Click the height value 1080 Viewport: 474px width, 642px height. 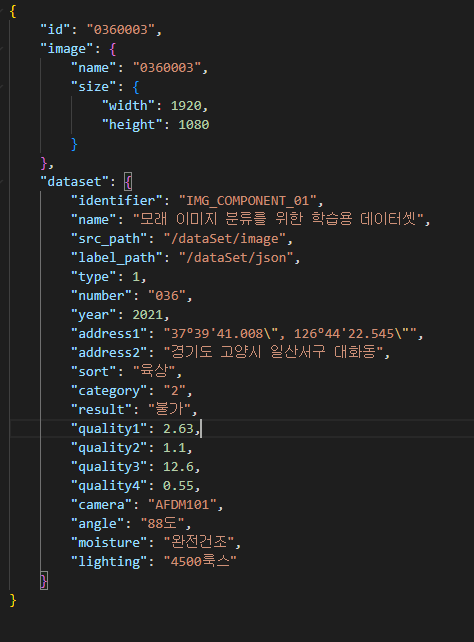194,124
